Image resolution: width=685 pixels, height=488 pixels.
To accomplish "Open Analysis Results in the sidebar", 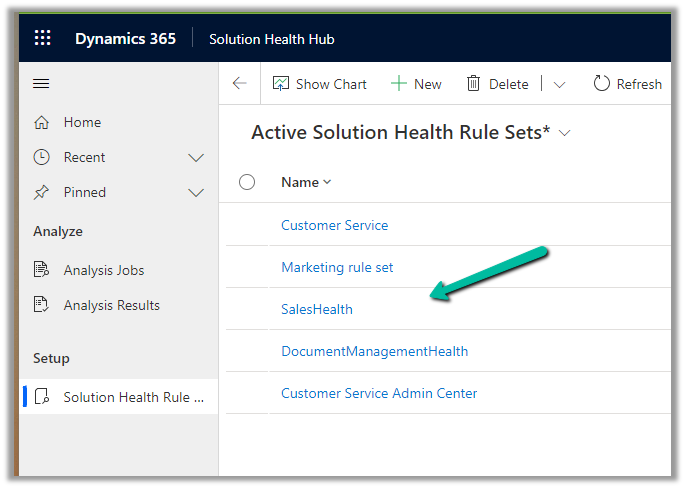I will click(111, 305).
